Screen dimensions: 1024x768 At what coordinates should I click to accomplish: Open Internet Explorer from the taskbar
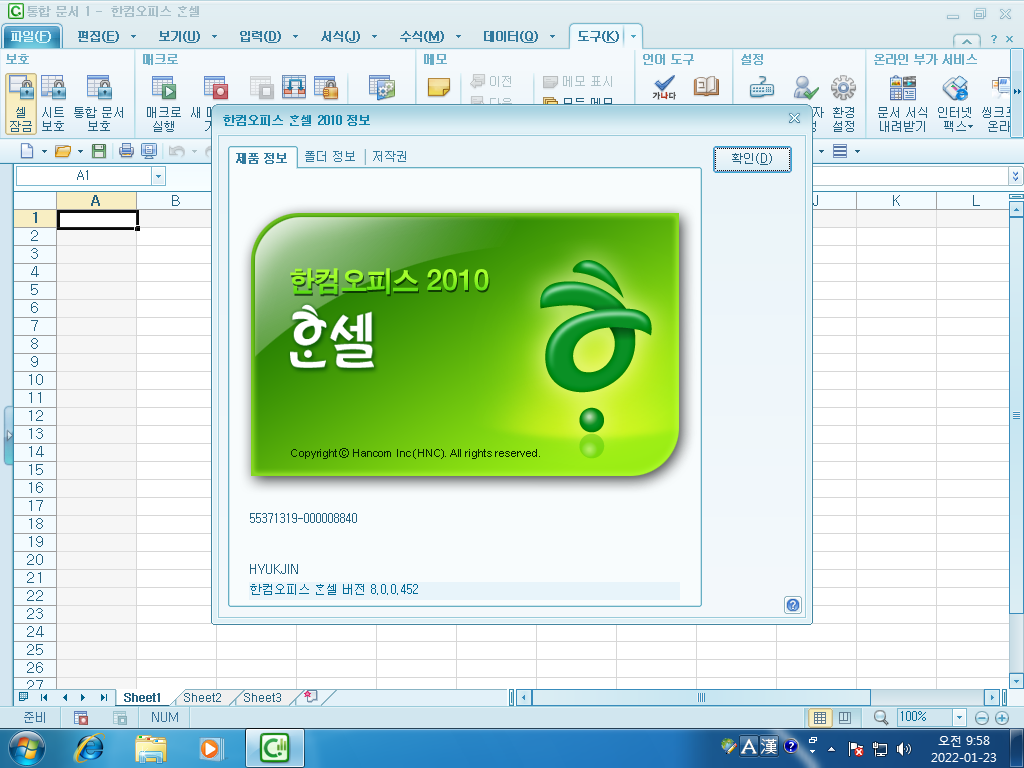(x=89, y=748)
